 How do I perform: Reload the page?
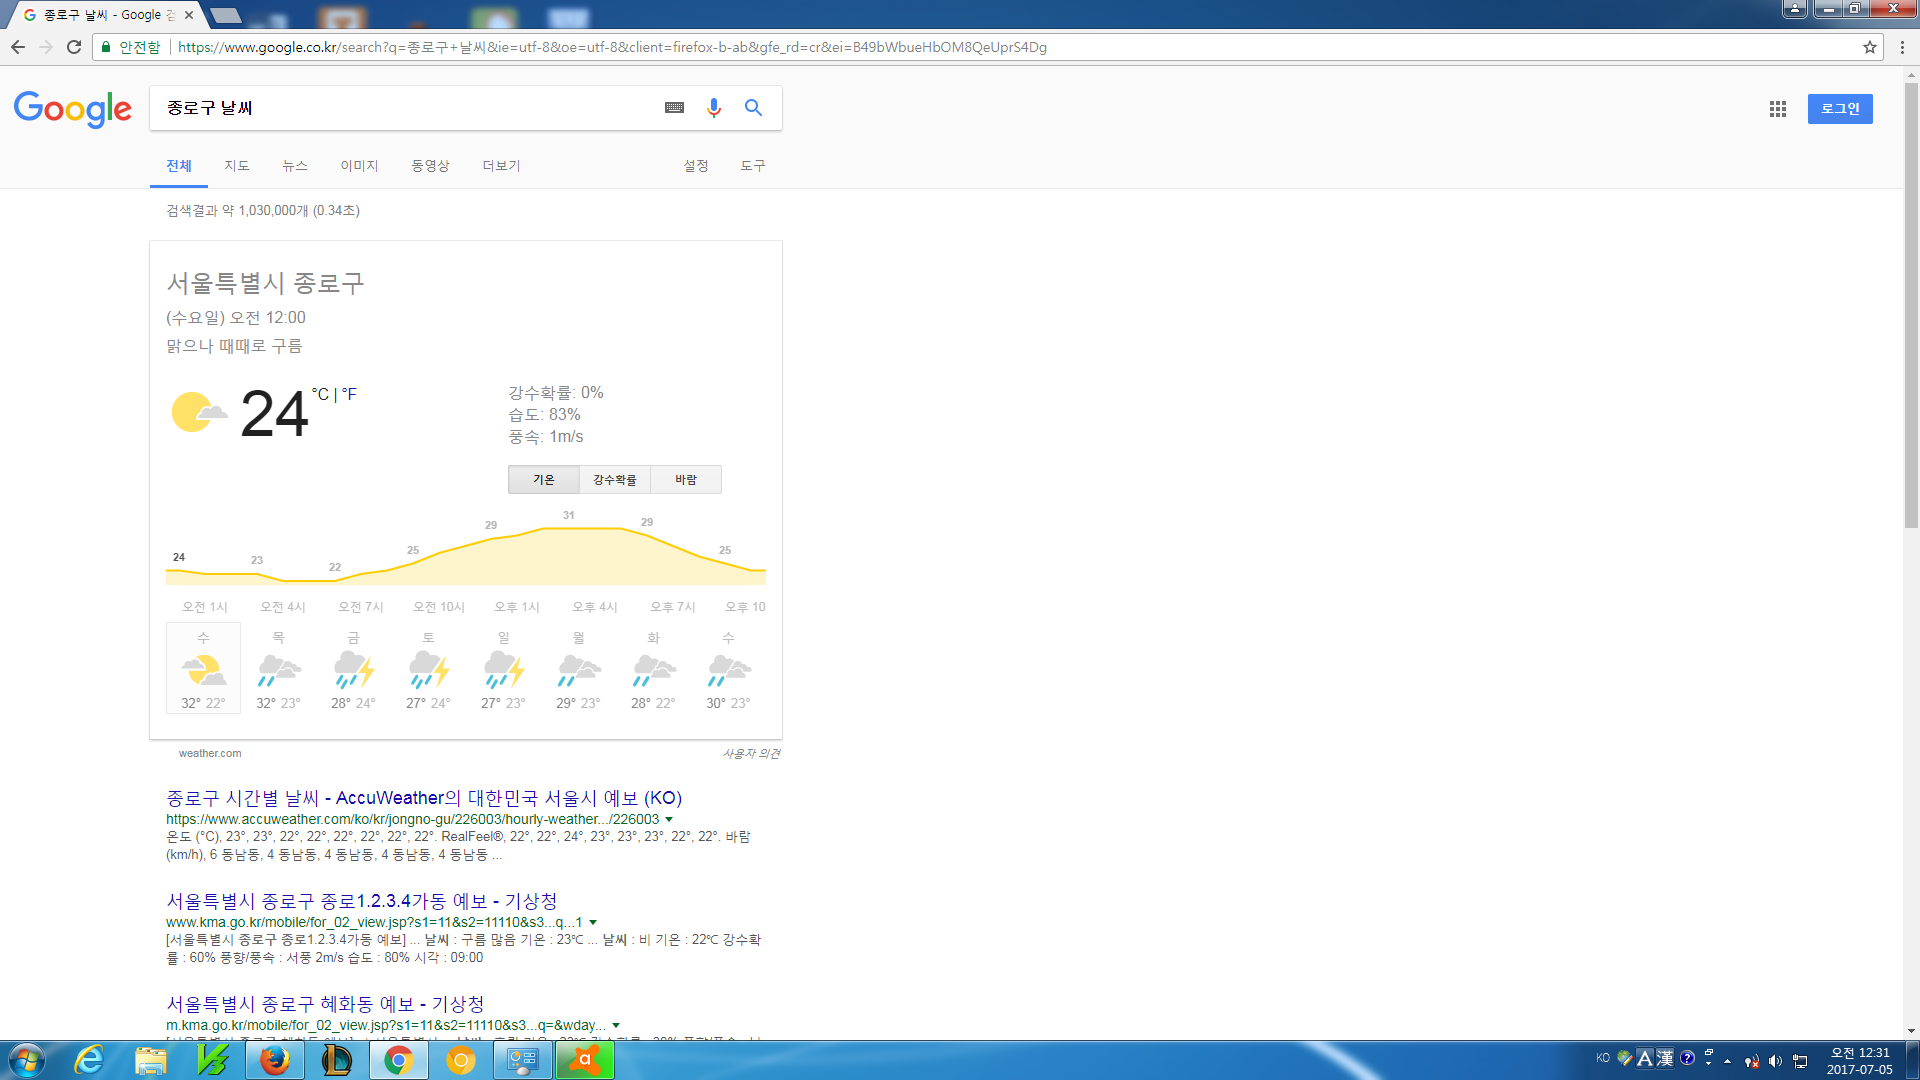point(74,47)
